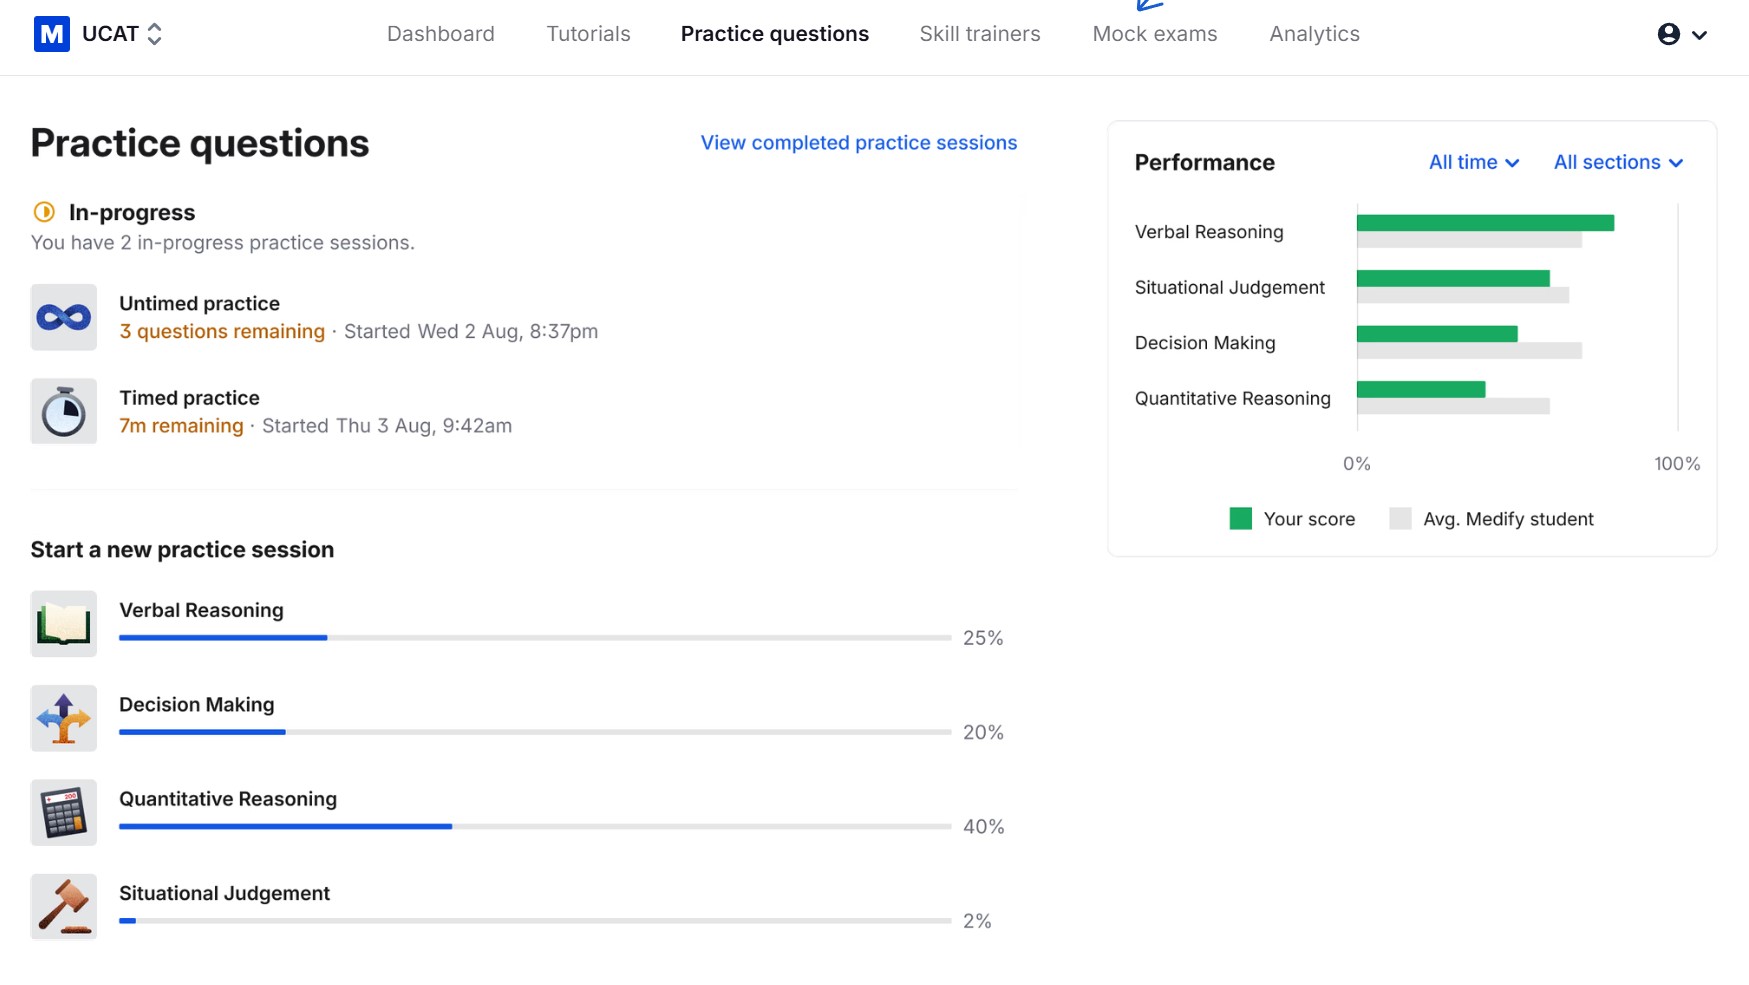
Task: Click the Medify M logo icon
Action: click(x=51, y=34)
